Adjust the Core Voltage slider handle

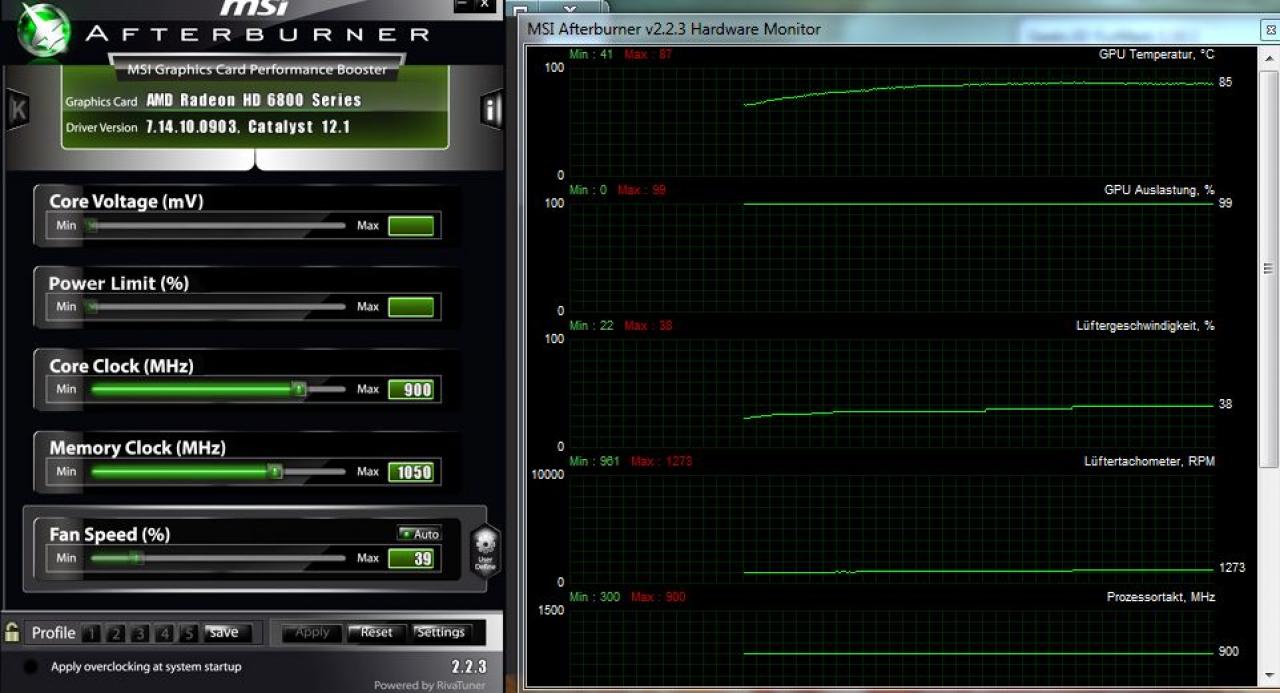(91, 226)
